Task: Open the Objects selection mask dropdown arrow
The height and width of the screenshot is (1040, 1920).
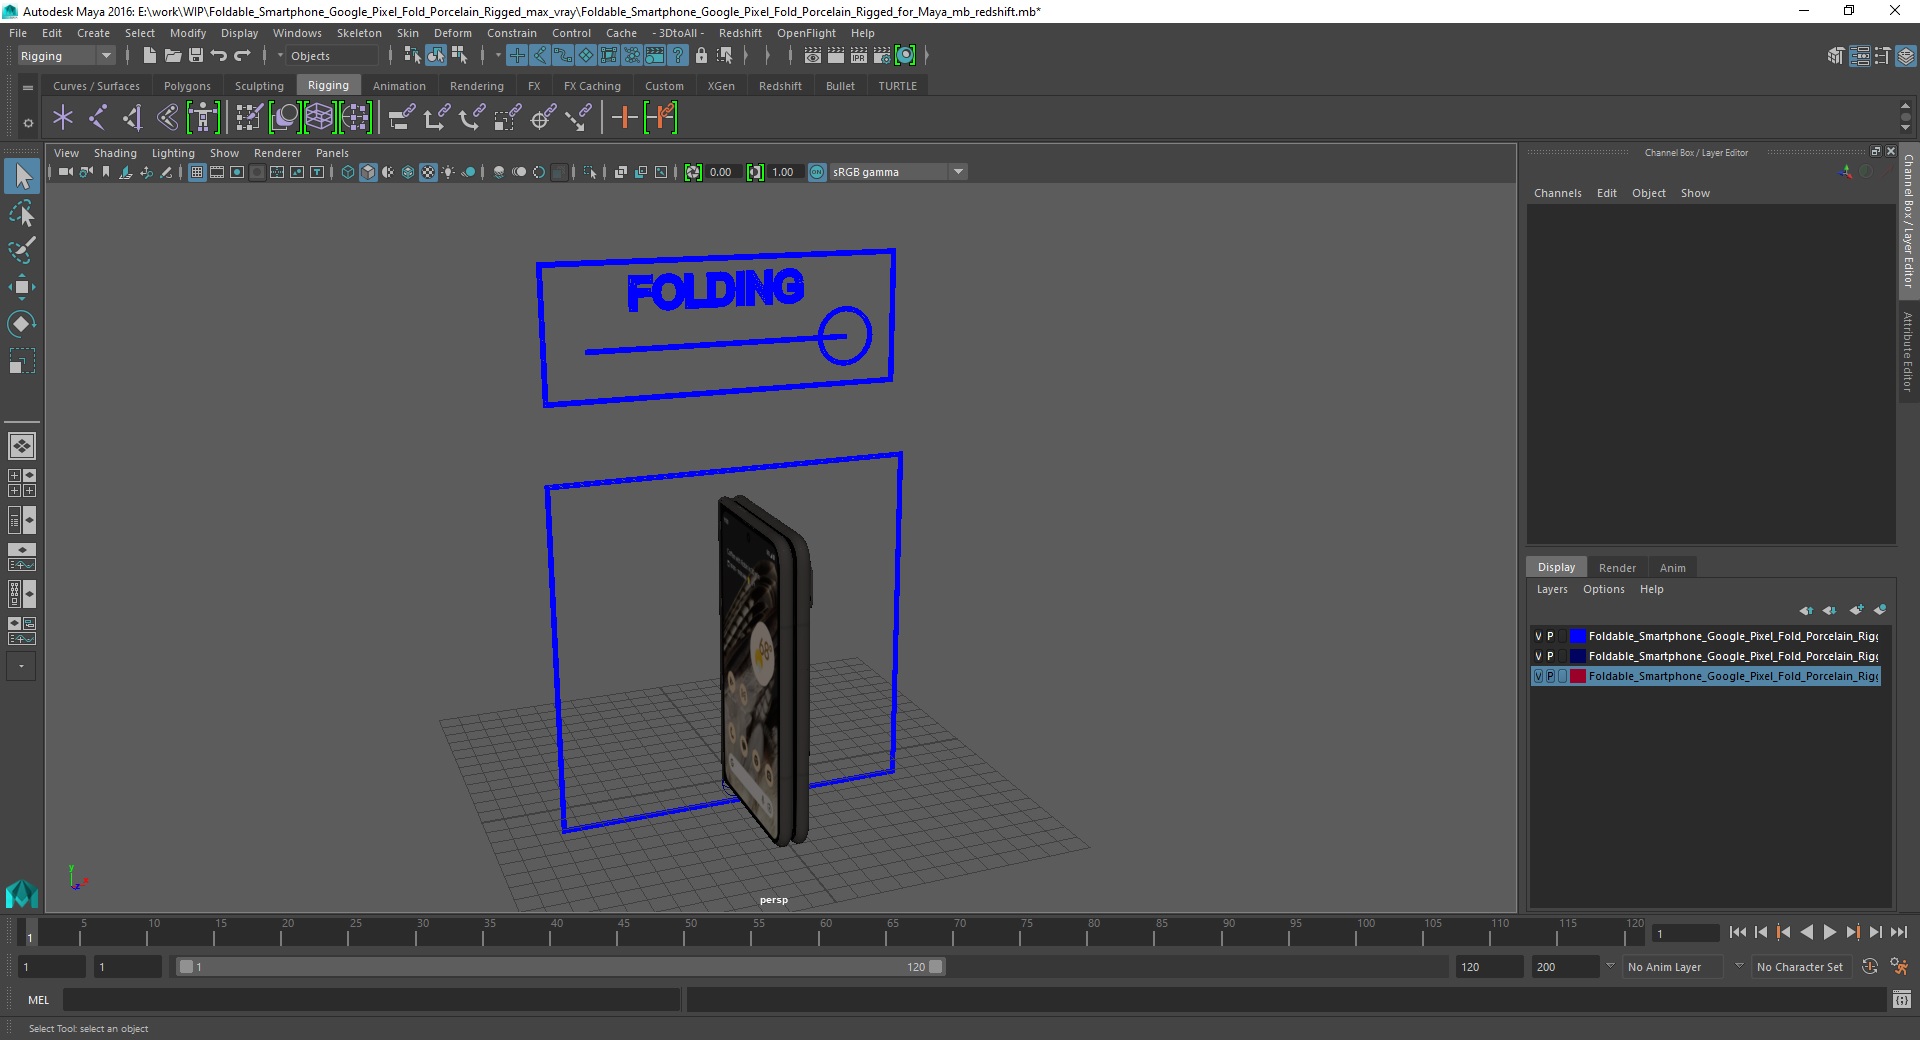Action: click(281, 56)
